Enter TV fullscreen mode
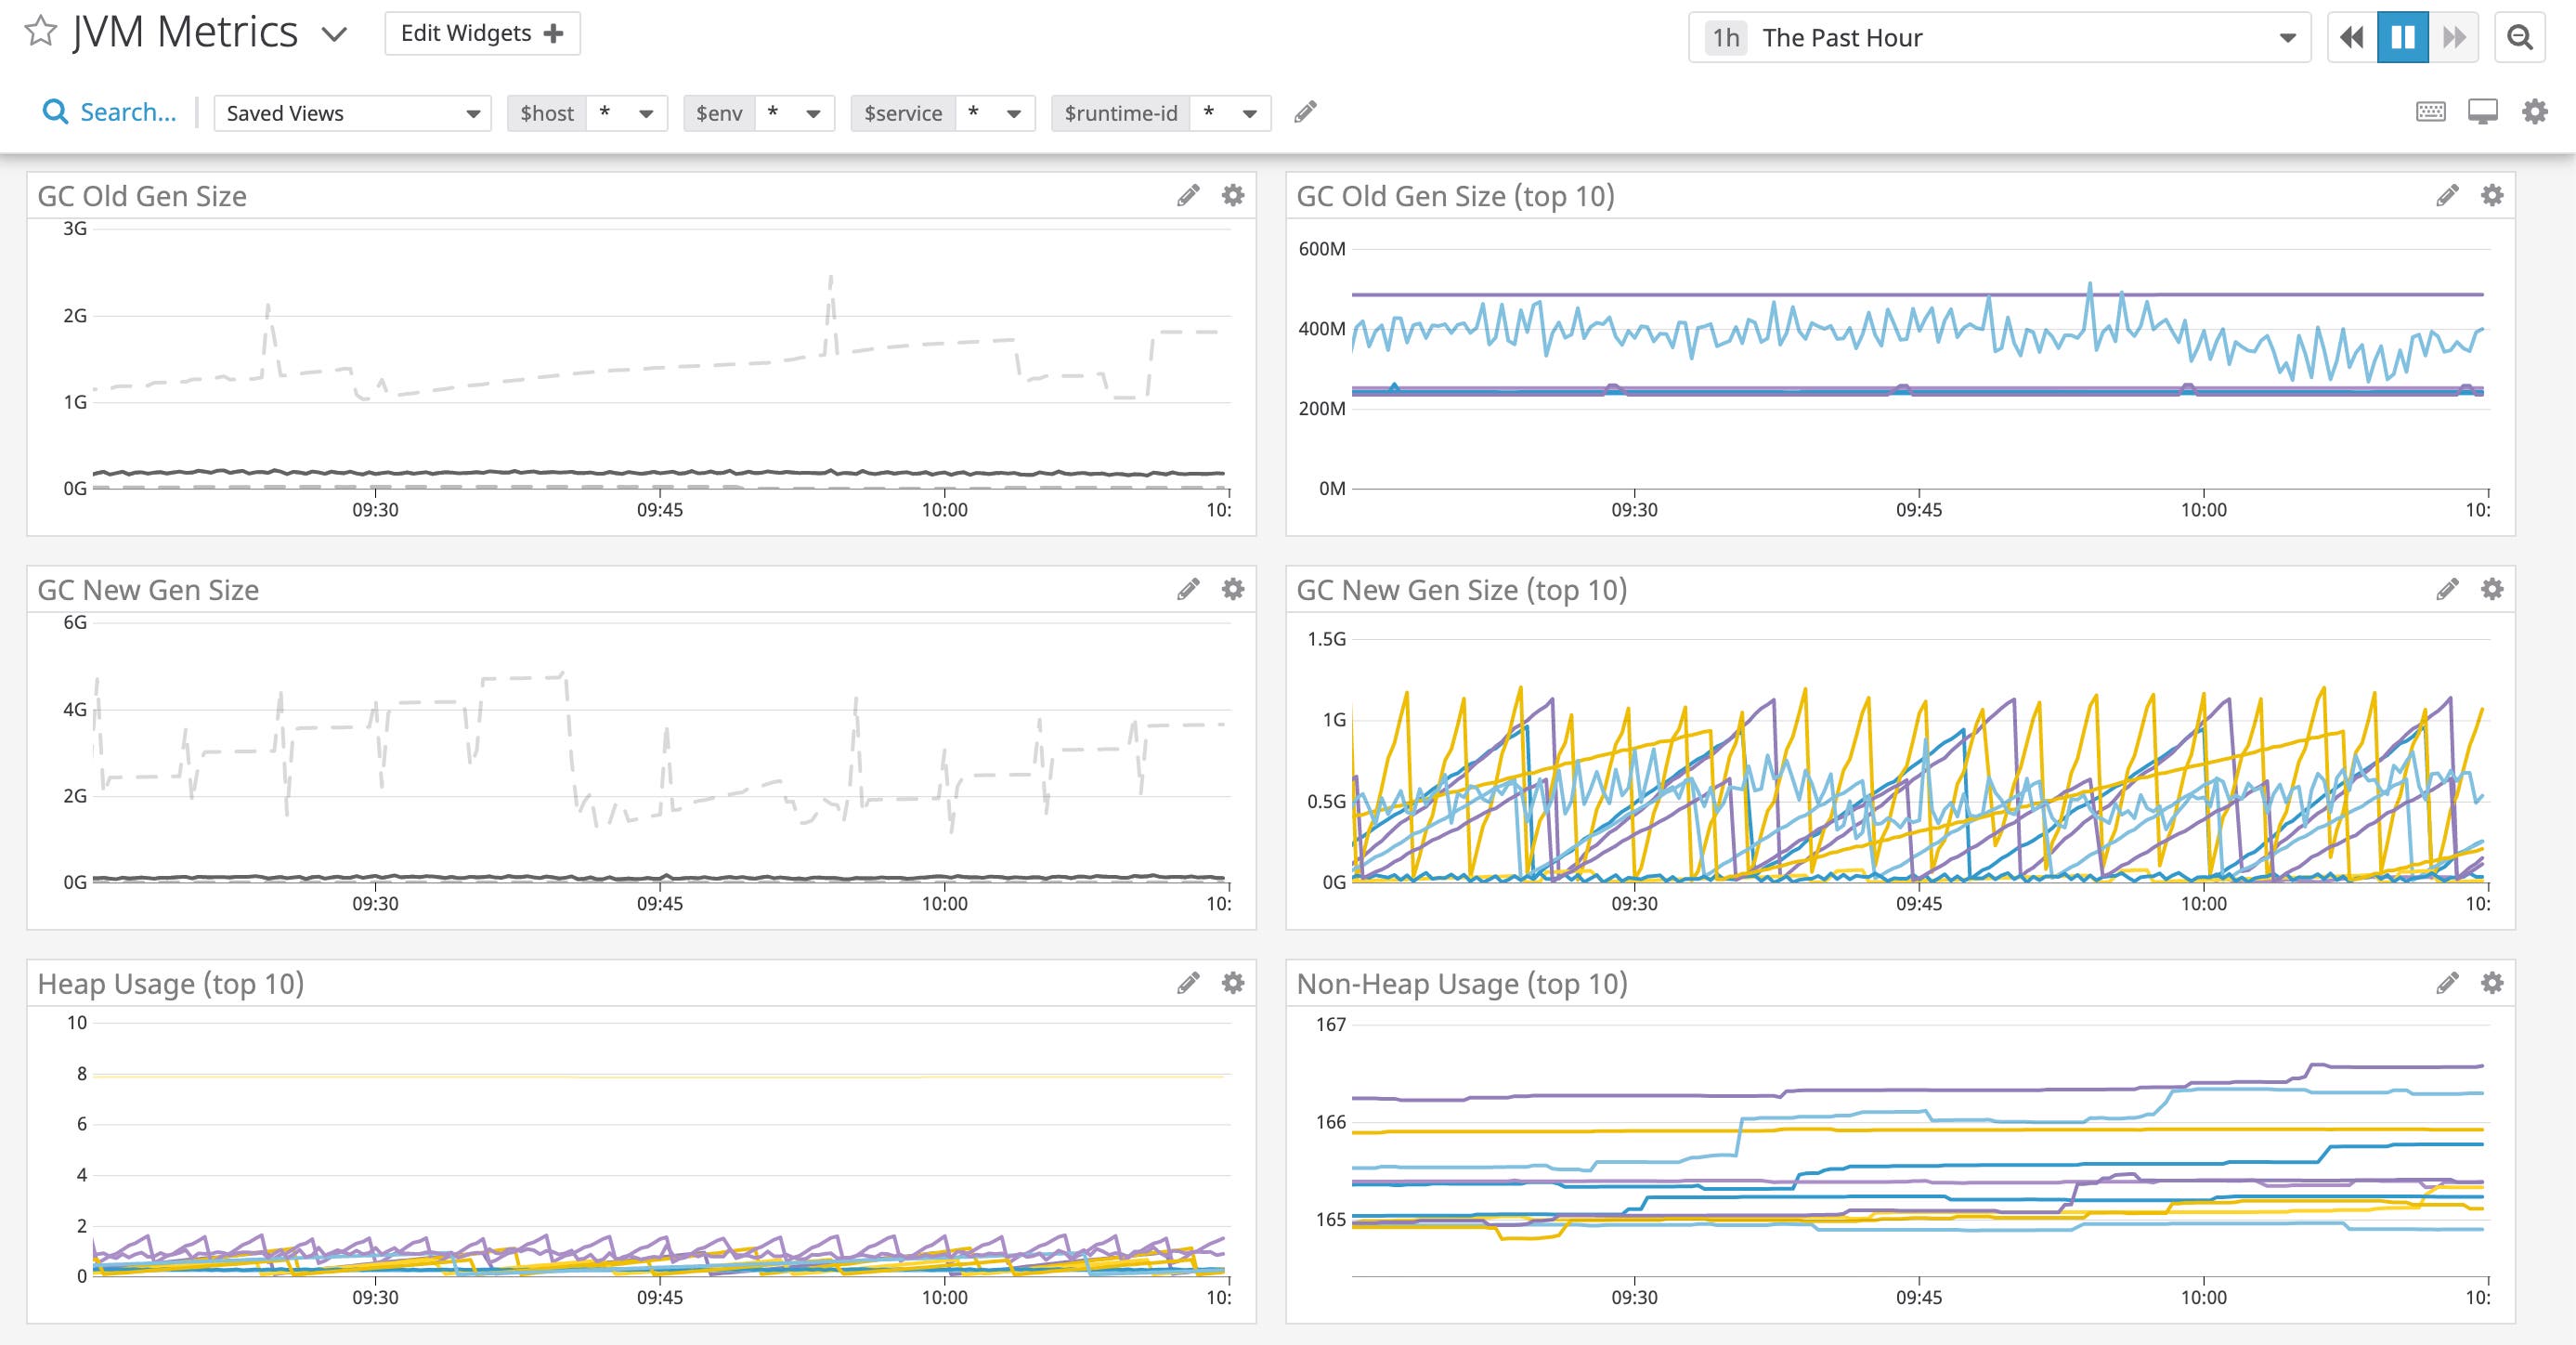 (2484, 113)
